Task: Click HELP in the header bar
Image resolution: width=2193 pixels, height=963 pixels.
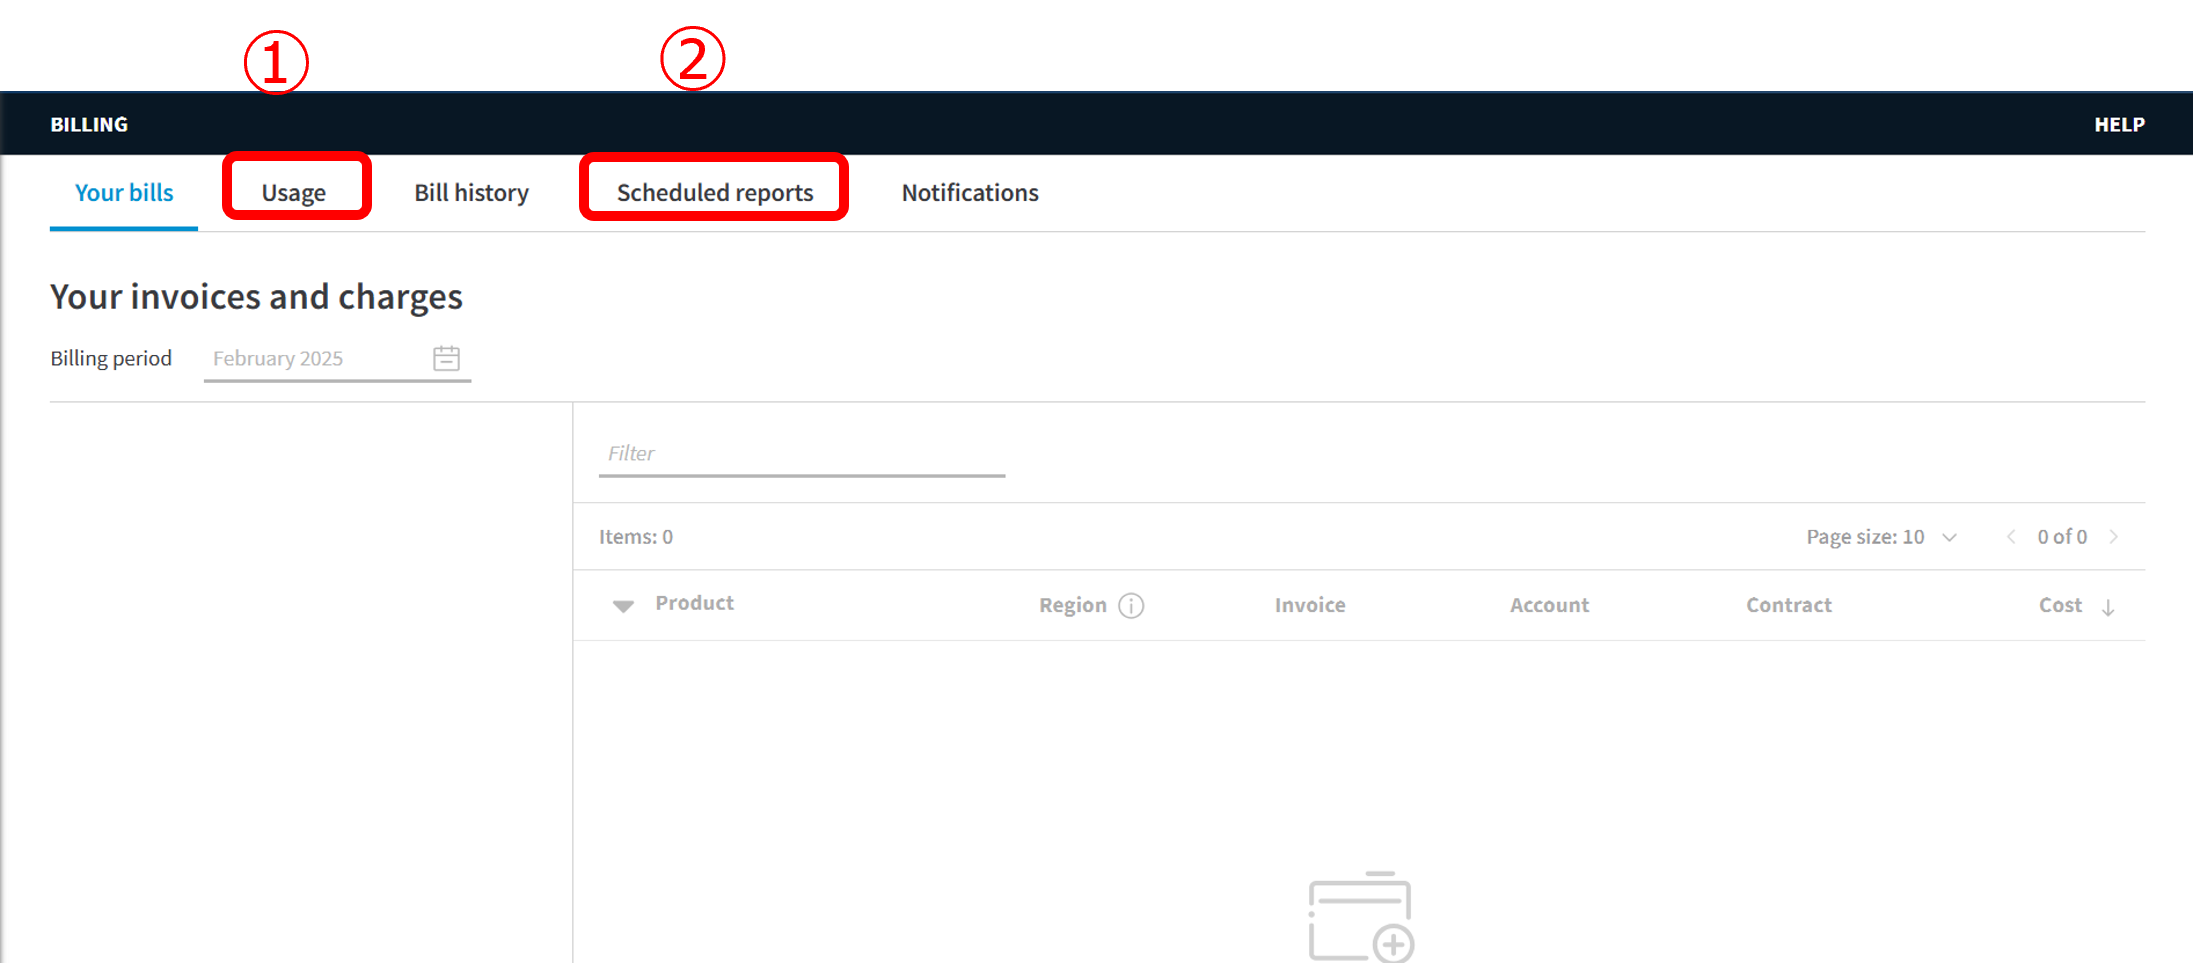Action: pyautogui.click(x=2119, y=124)
